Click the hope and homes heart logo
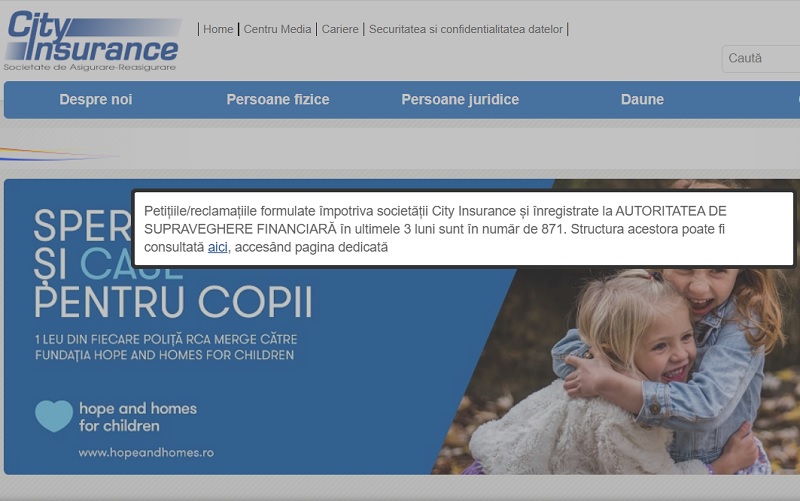Viewport: 800px width, 501px height. pyautogui.click(x=54, y=416)
